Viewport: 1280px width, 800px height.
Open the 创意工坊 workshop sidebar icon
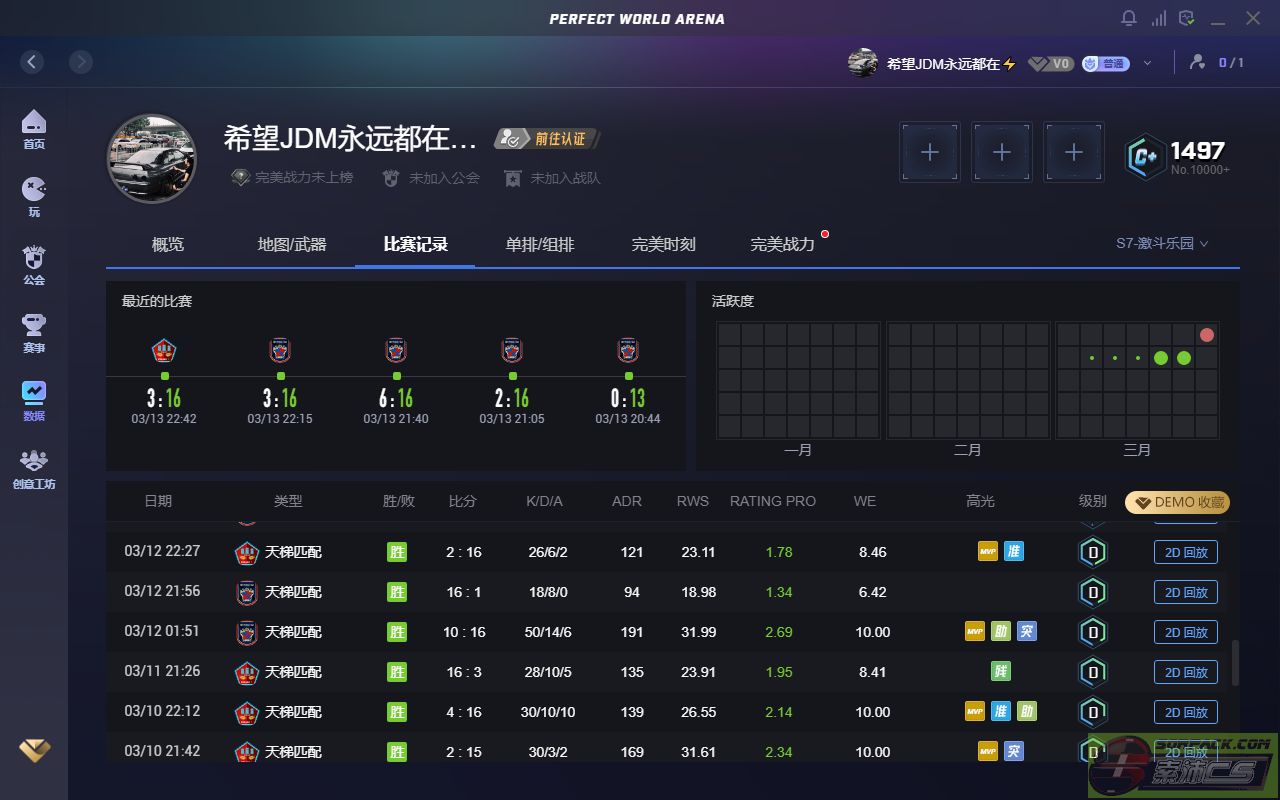[34, 468]
